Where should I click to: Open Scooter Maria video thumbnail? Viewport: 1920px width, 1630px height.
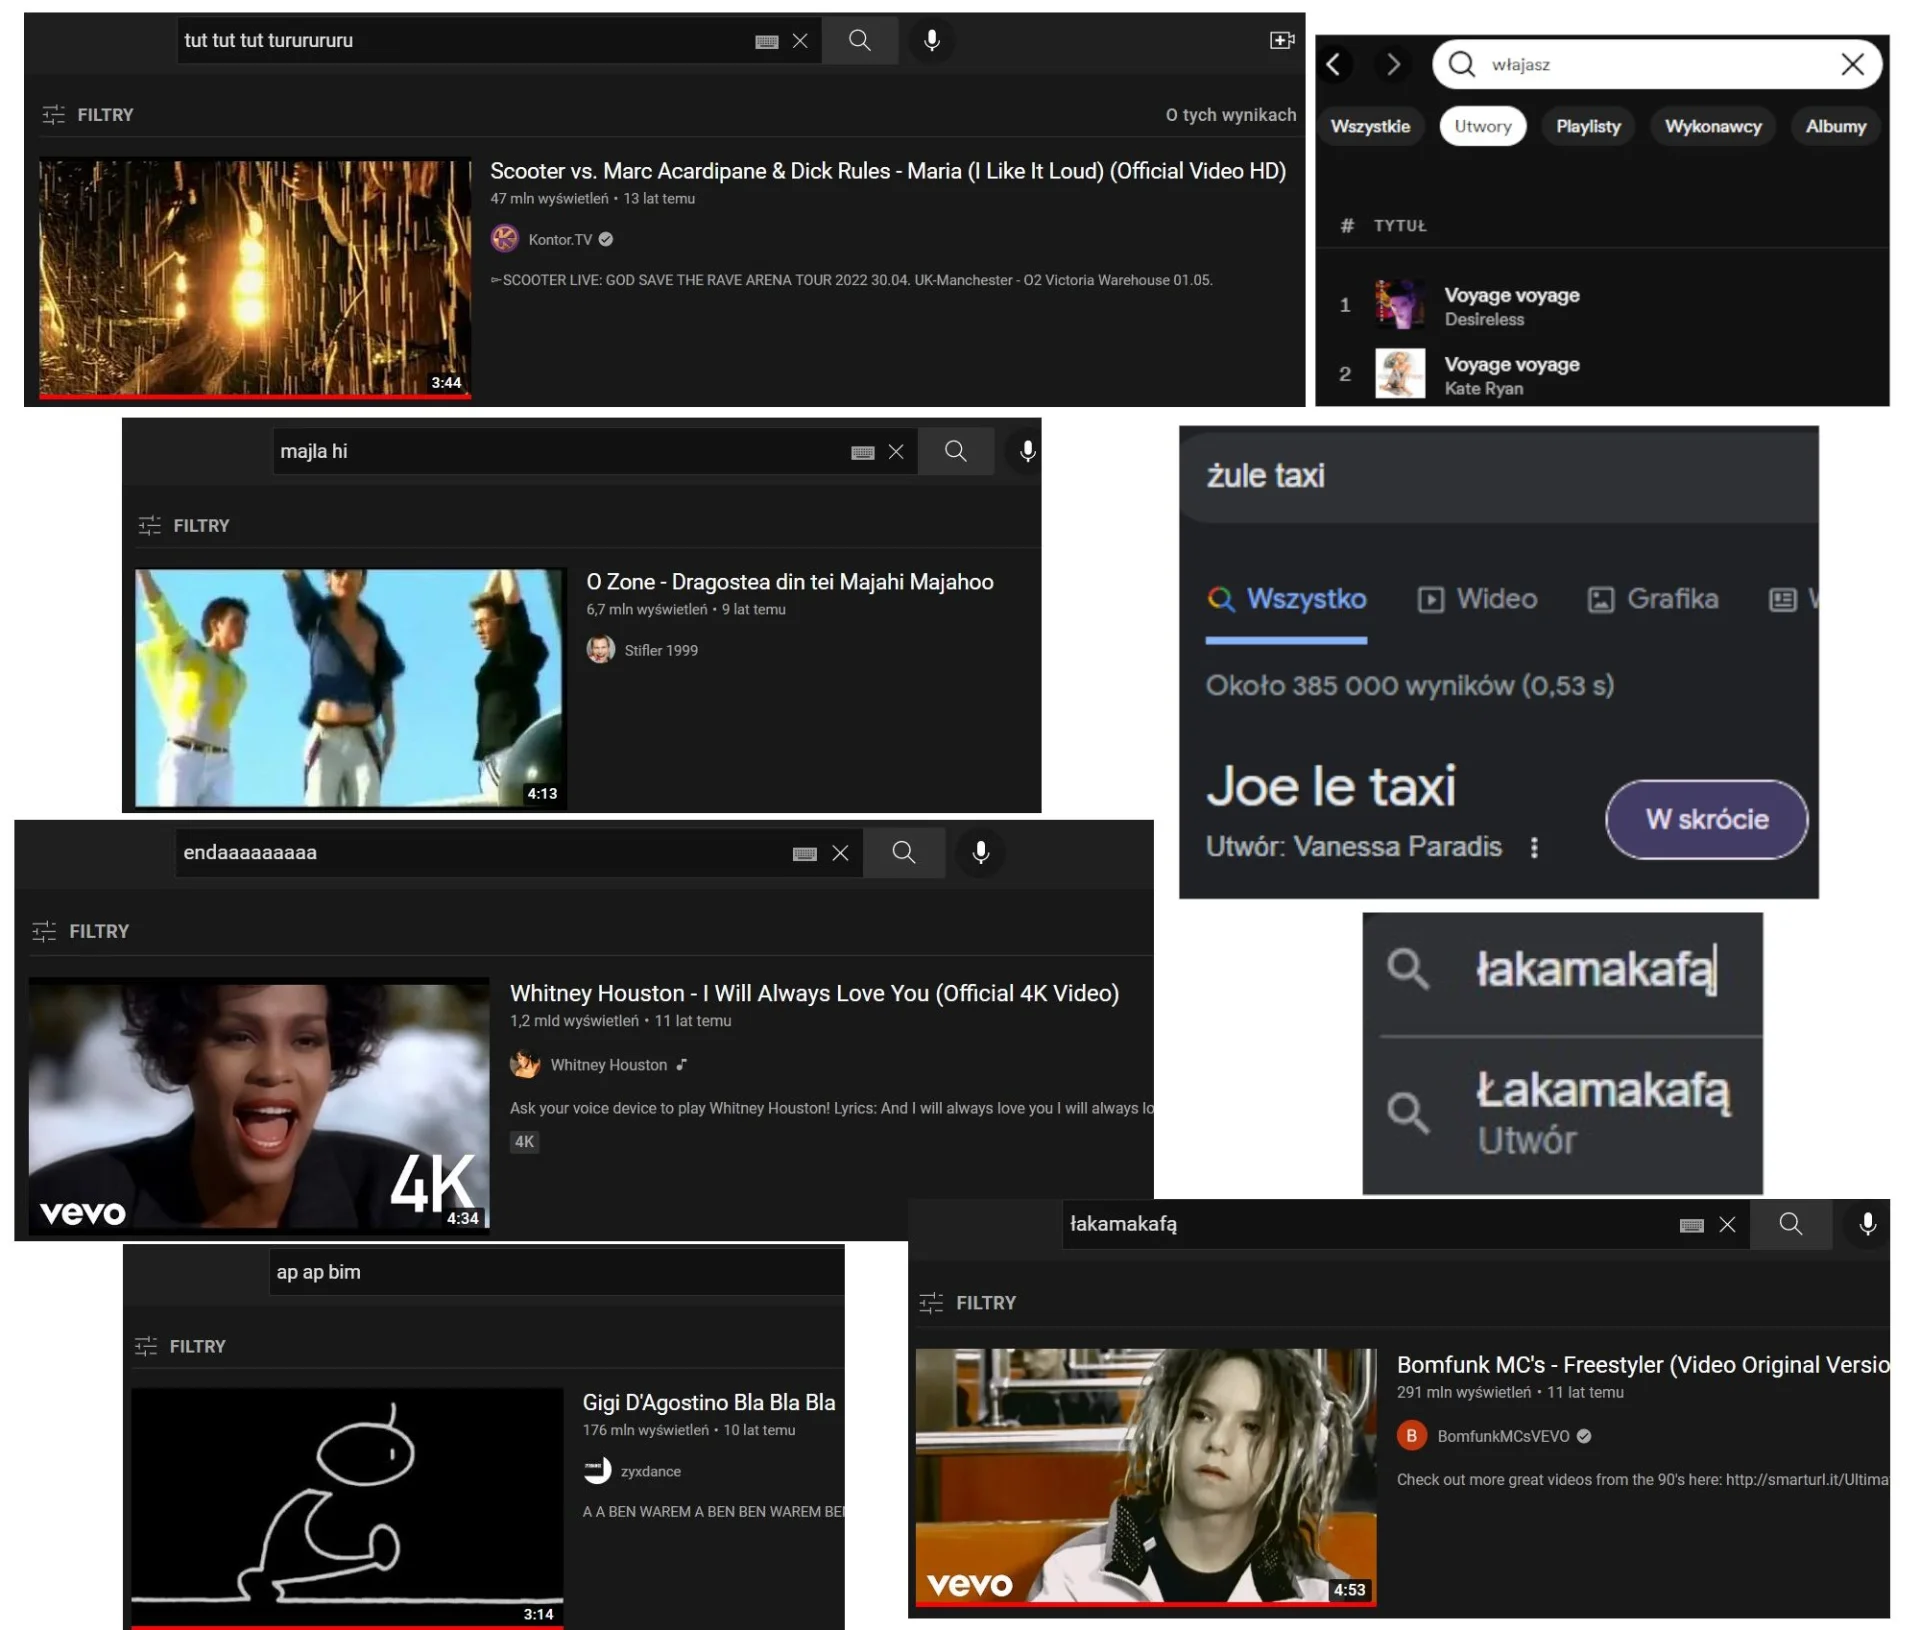(x=255, y=278)
